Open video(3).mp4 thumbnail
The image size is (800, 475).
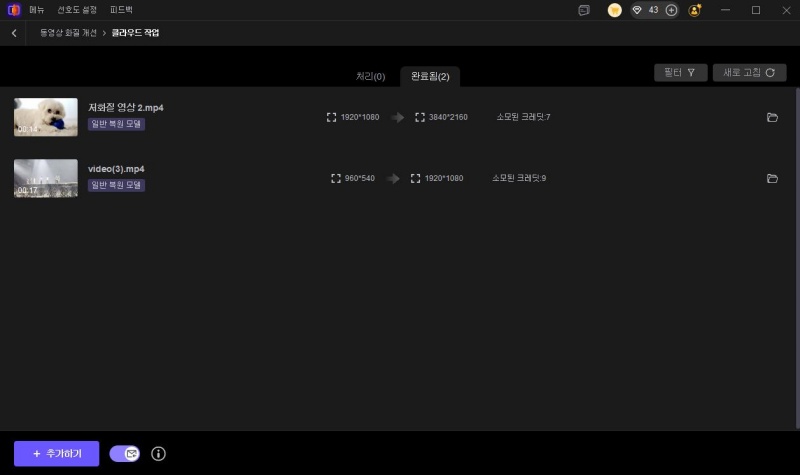[46, 179]
